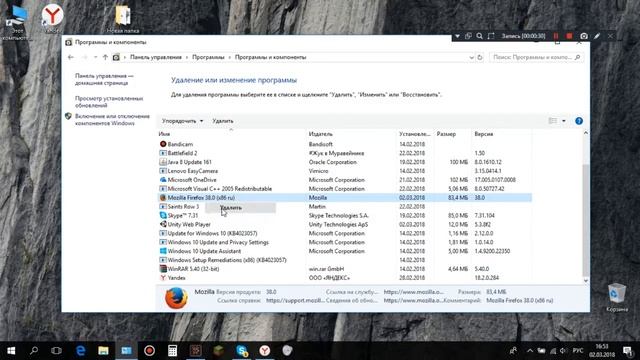Screen dimensions: 640x360
Task: Sort by the Версия column header
Action: [484, 134]
